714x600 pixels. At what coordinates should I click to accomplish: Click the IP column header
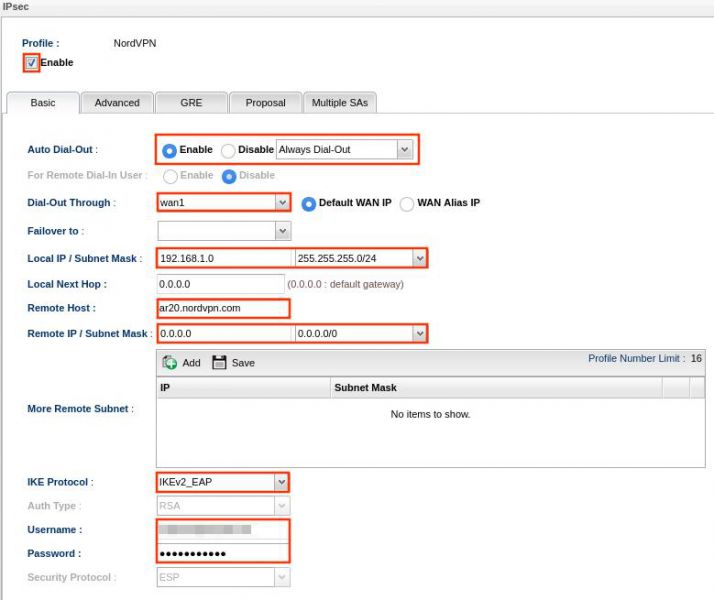[x=244, y=387]
